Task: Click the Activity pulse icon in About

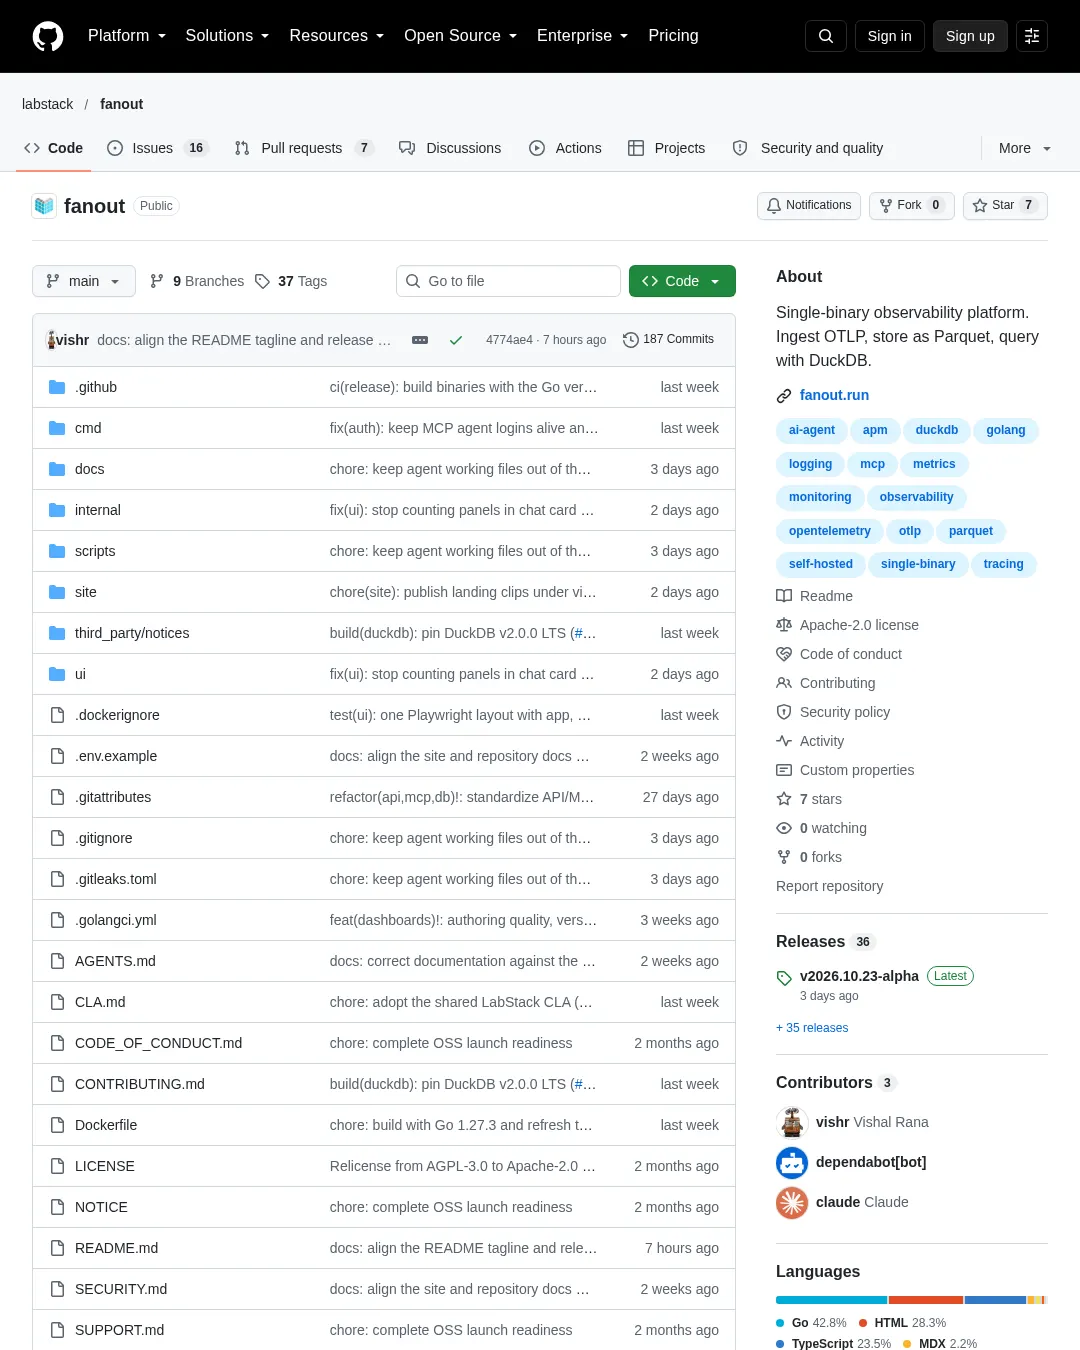Action: pyautogui.click(x=784, y=741)
